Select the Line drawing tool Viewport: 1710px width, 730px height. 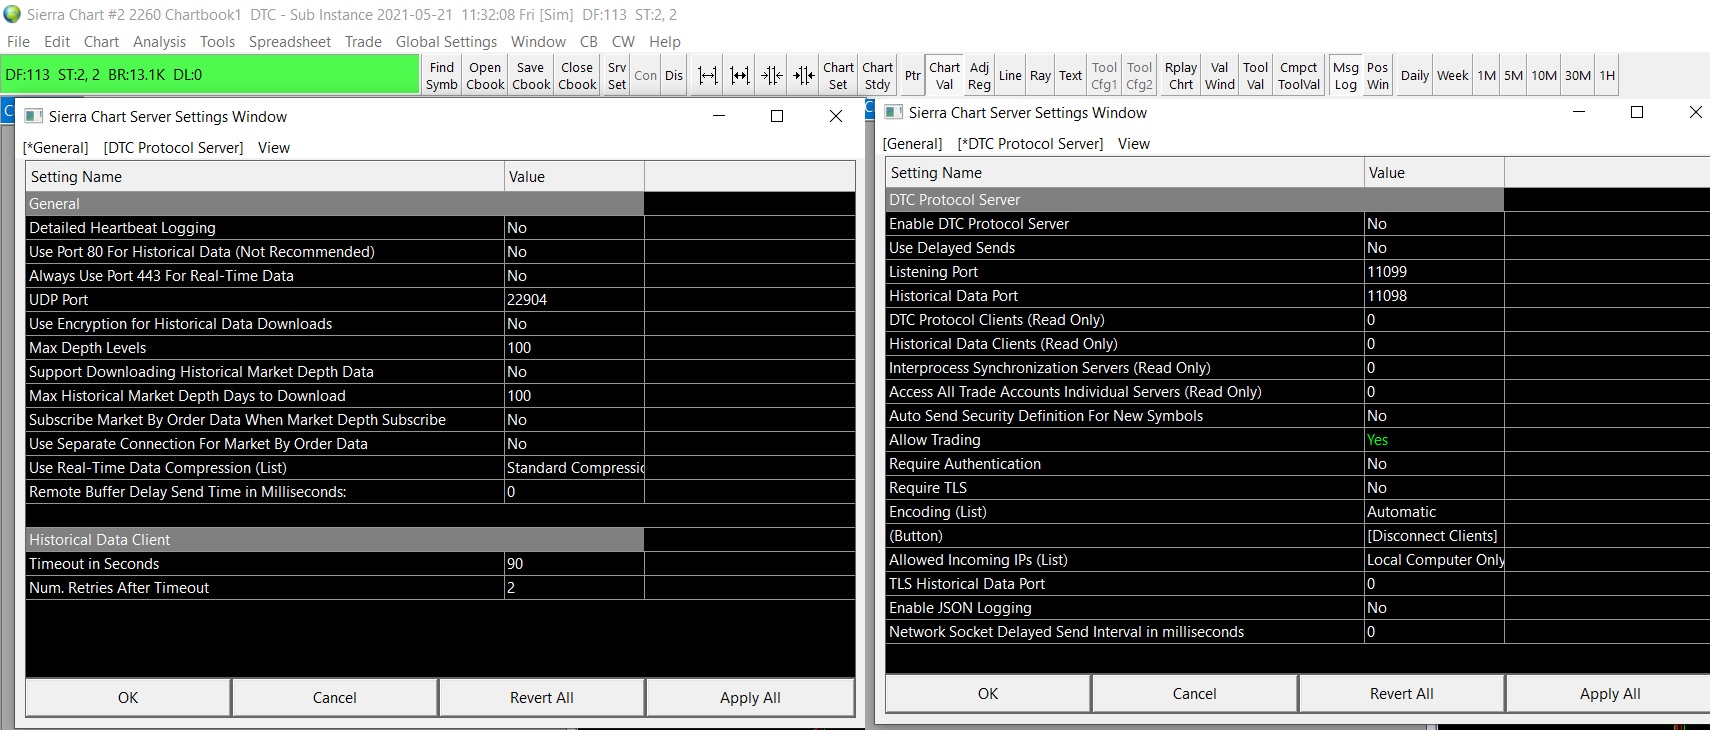click(1010, 76)
